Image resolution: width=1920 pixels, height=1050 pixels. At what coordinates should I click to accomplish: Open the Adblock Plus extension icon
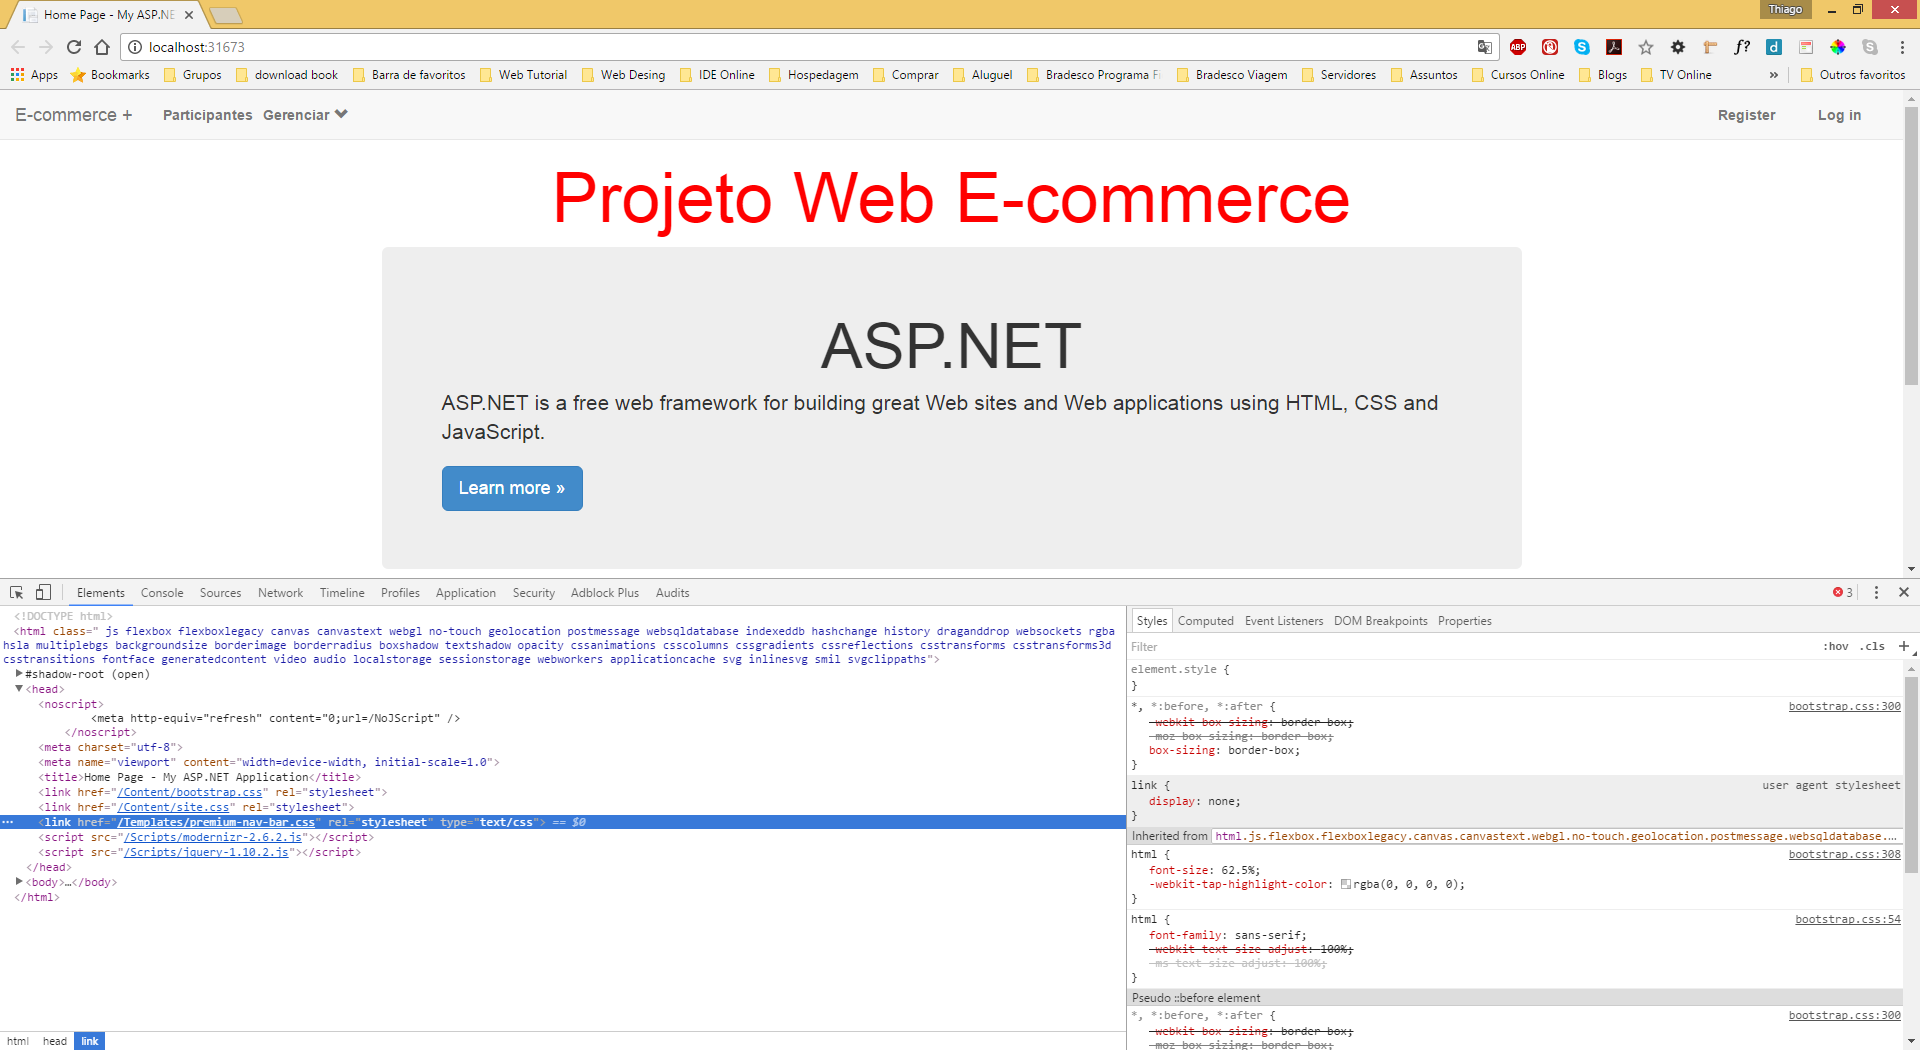click(x=1518, y=47)
